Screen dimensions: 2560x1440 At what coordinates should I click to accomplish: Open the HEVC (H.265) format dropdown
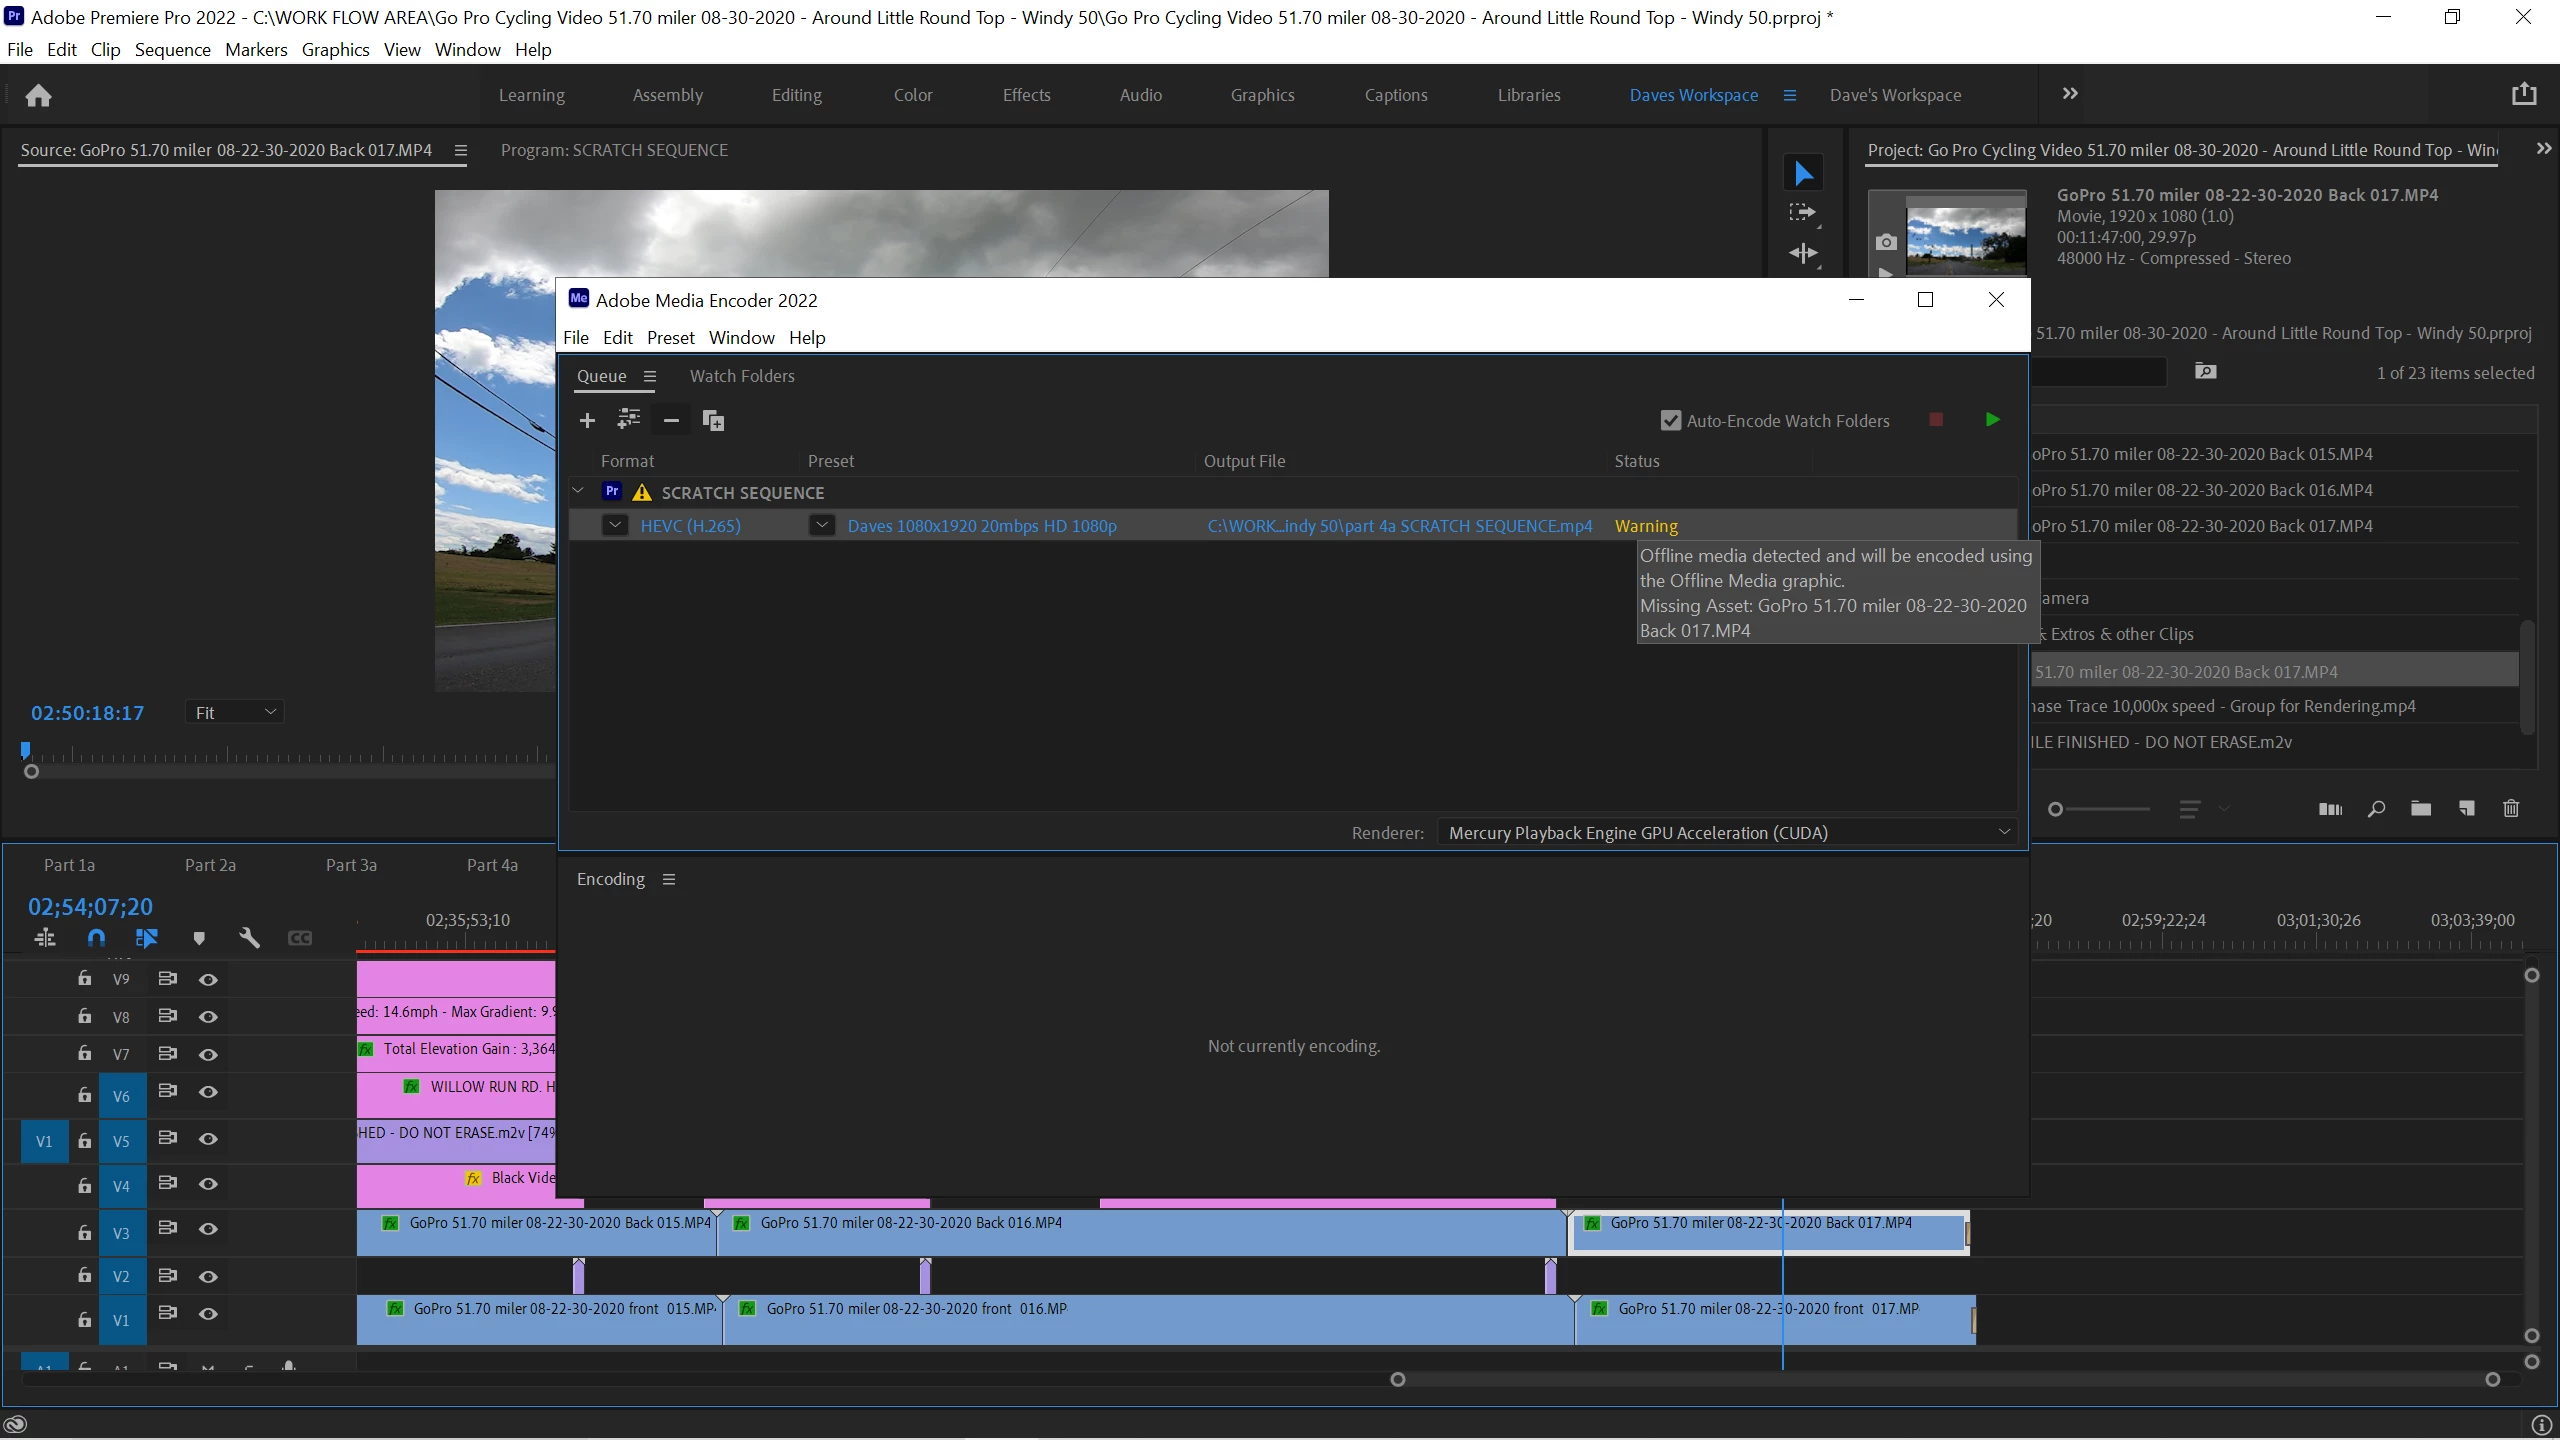pos(615,525)
